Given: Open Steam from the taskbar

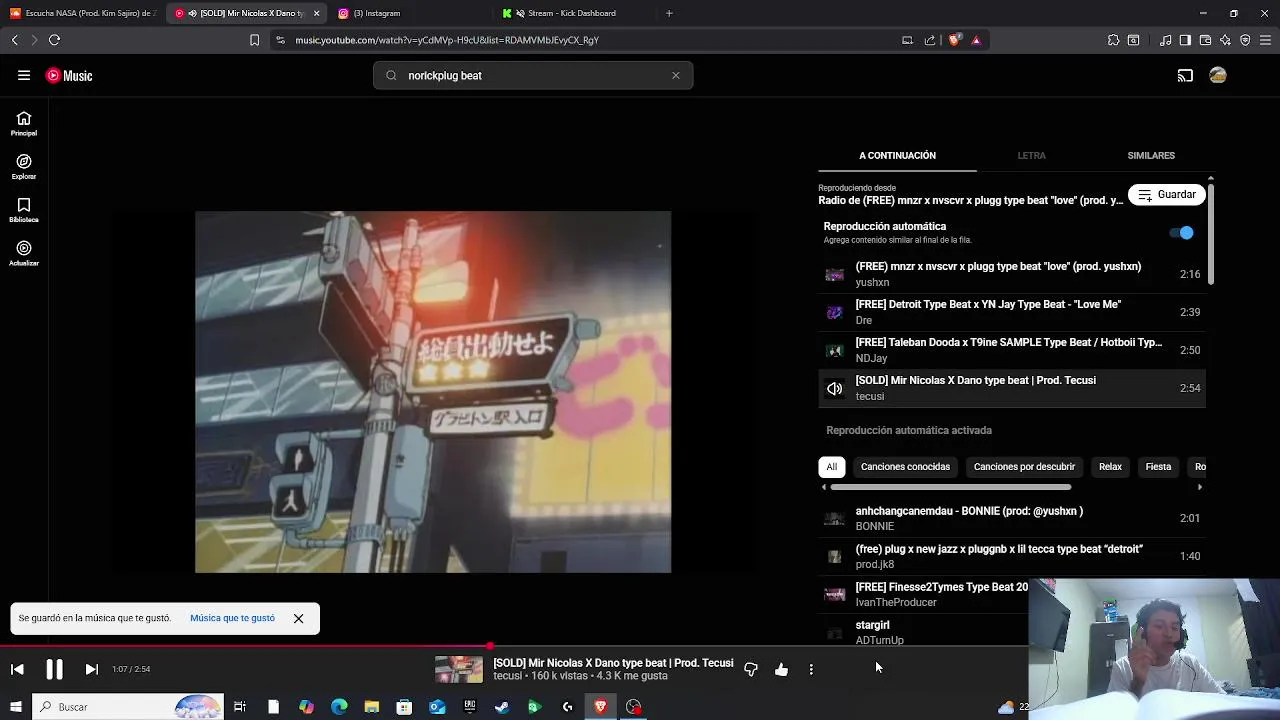Looking at the screenshot, I should pyautogui.click(x=502, y=707).
